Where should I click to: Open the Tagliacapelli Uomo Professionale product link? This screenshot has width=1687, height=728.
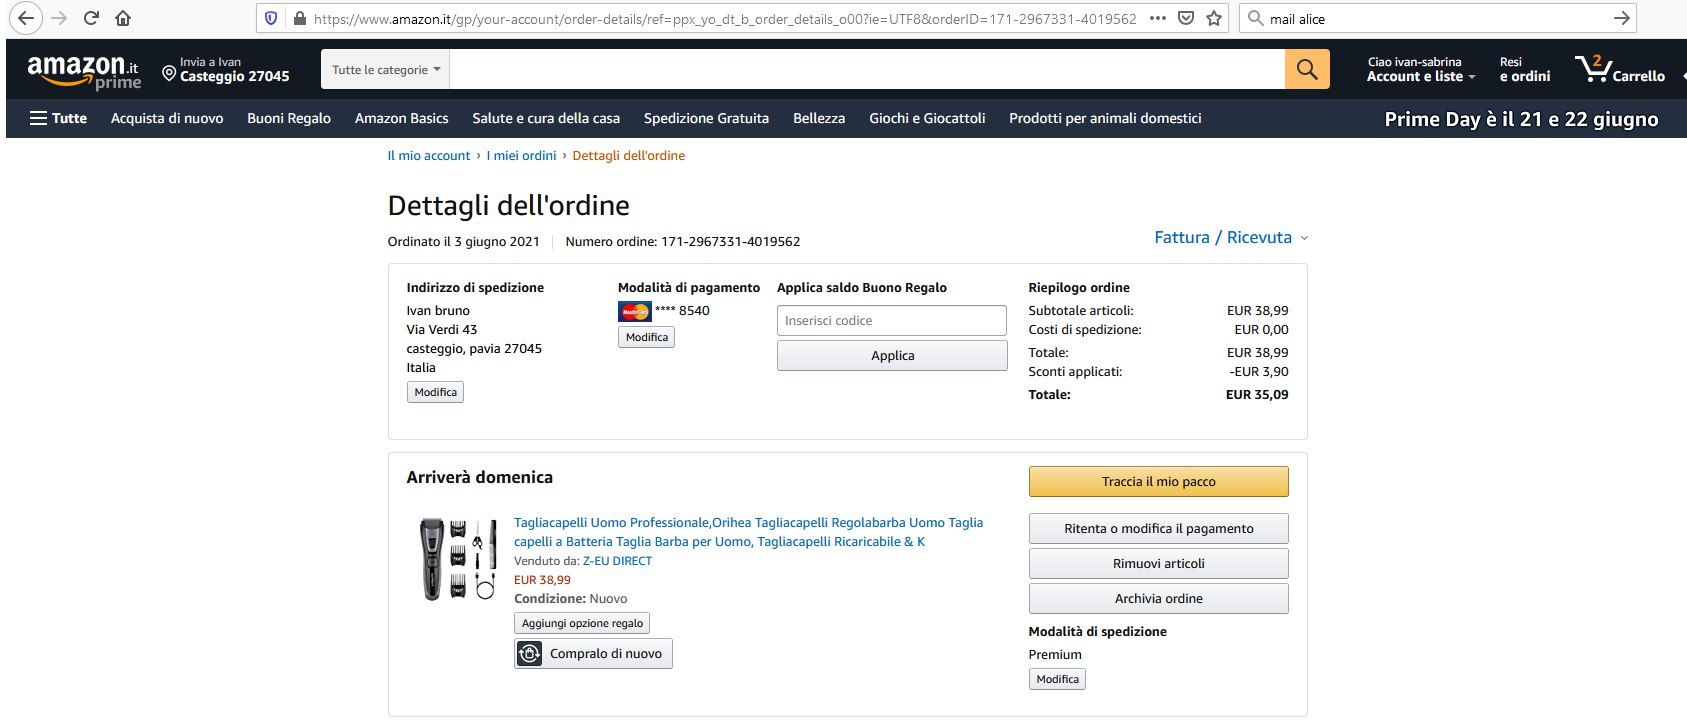[x=748, y=532]
